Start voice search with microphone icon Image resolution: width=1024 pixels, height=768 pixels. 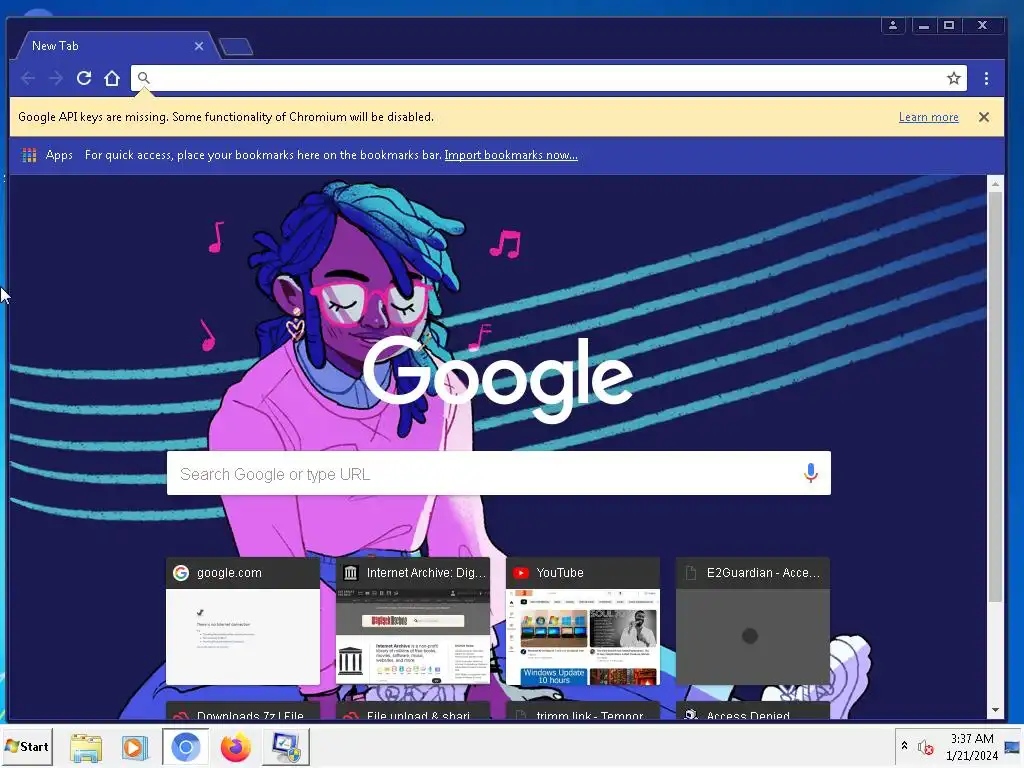point(810,473)
